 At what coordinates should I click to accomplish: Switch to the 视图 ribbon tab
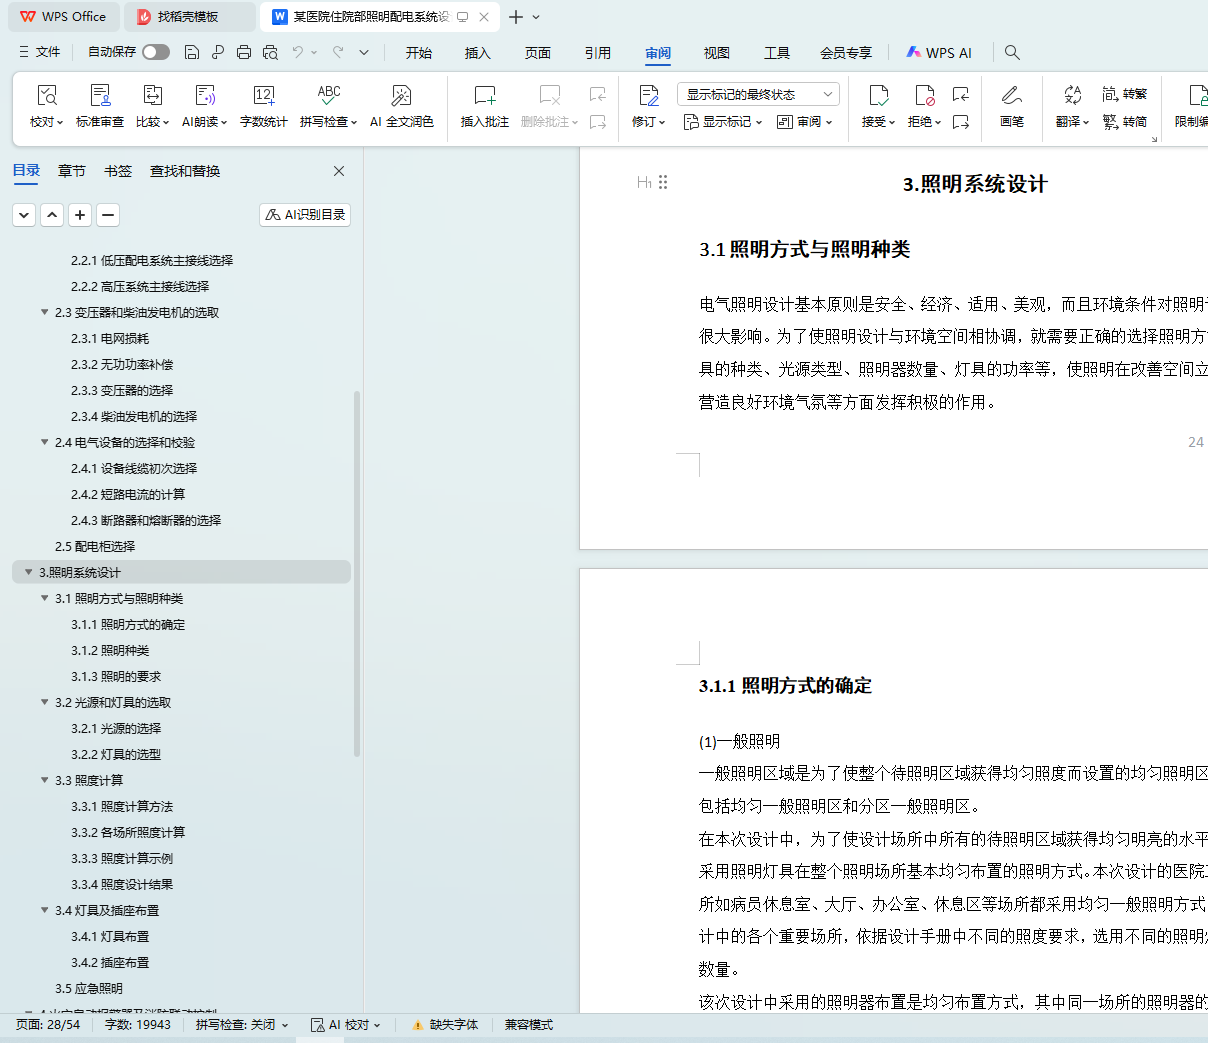coord(716,53)
